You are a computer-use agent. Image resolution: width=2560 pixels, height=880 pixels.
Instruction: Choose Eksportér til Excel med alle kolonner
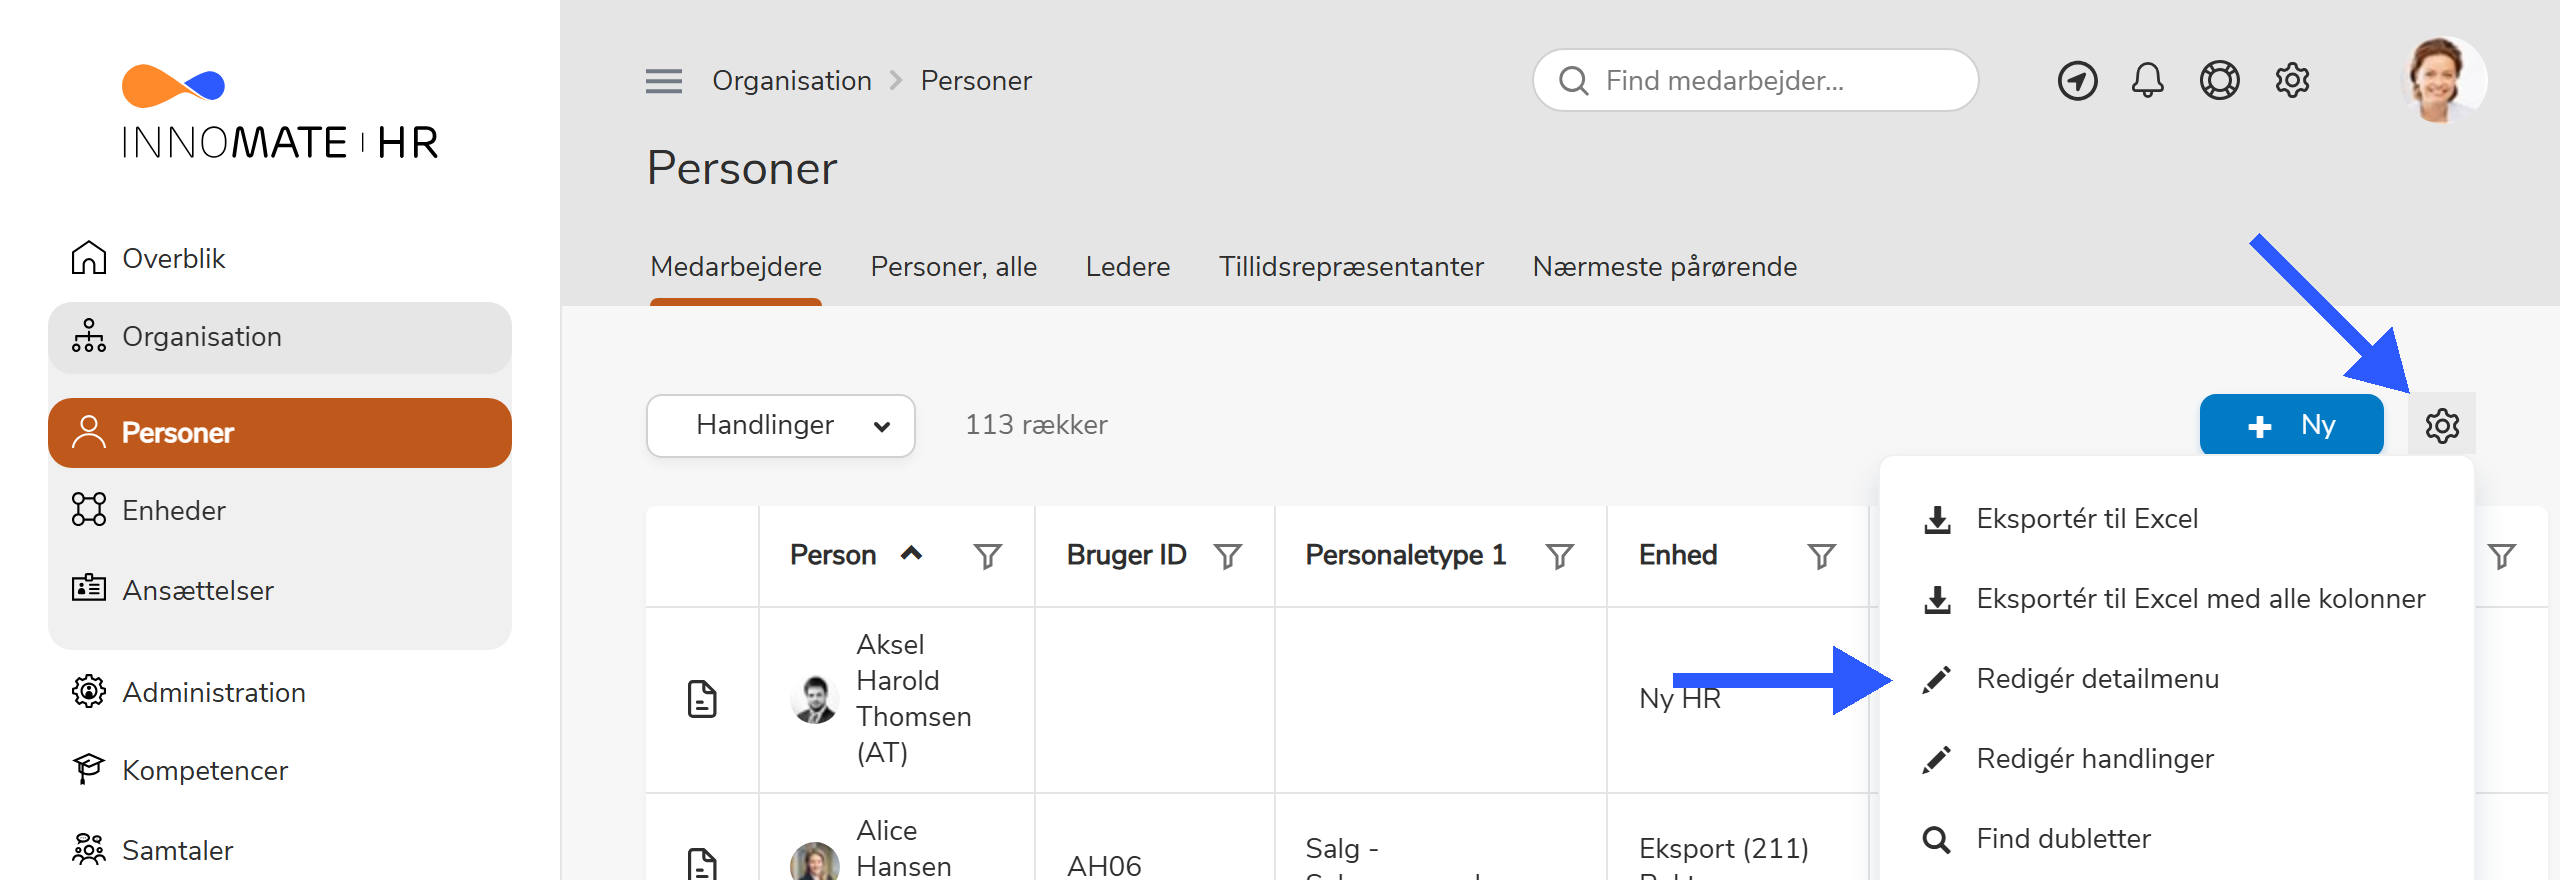pyautogui.click(x=2176, y=599)
